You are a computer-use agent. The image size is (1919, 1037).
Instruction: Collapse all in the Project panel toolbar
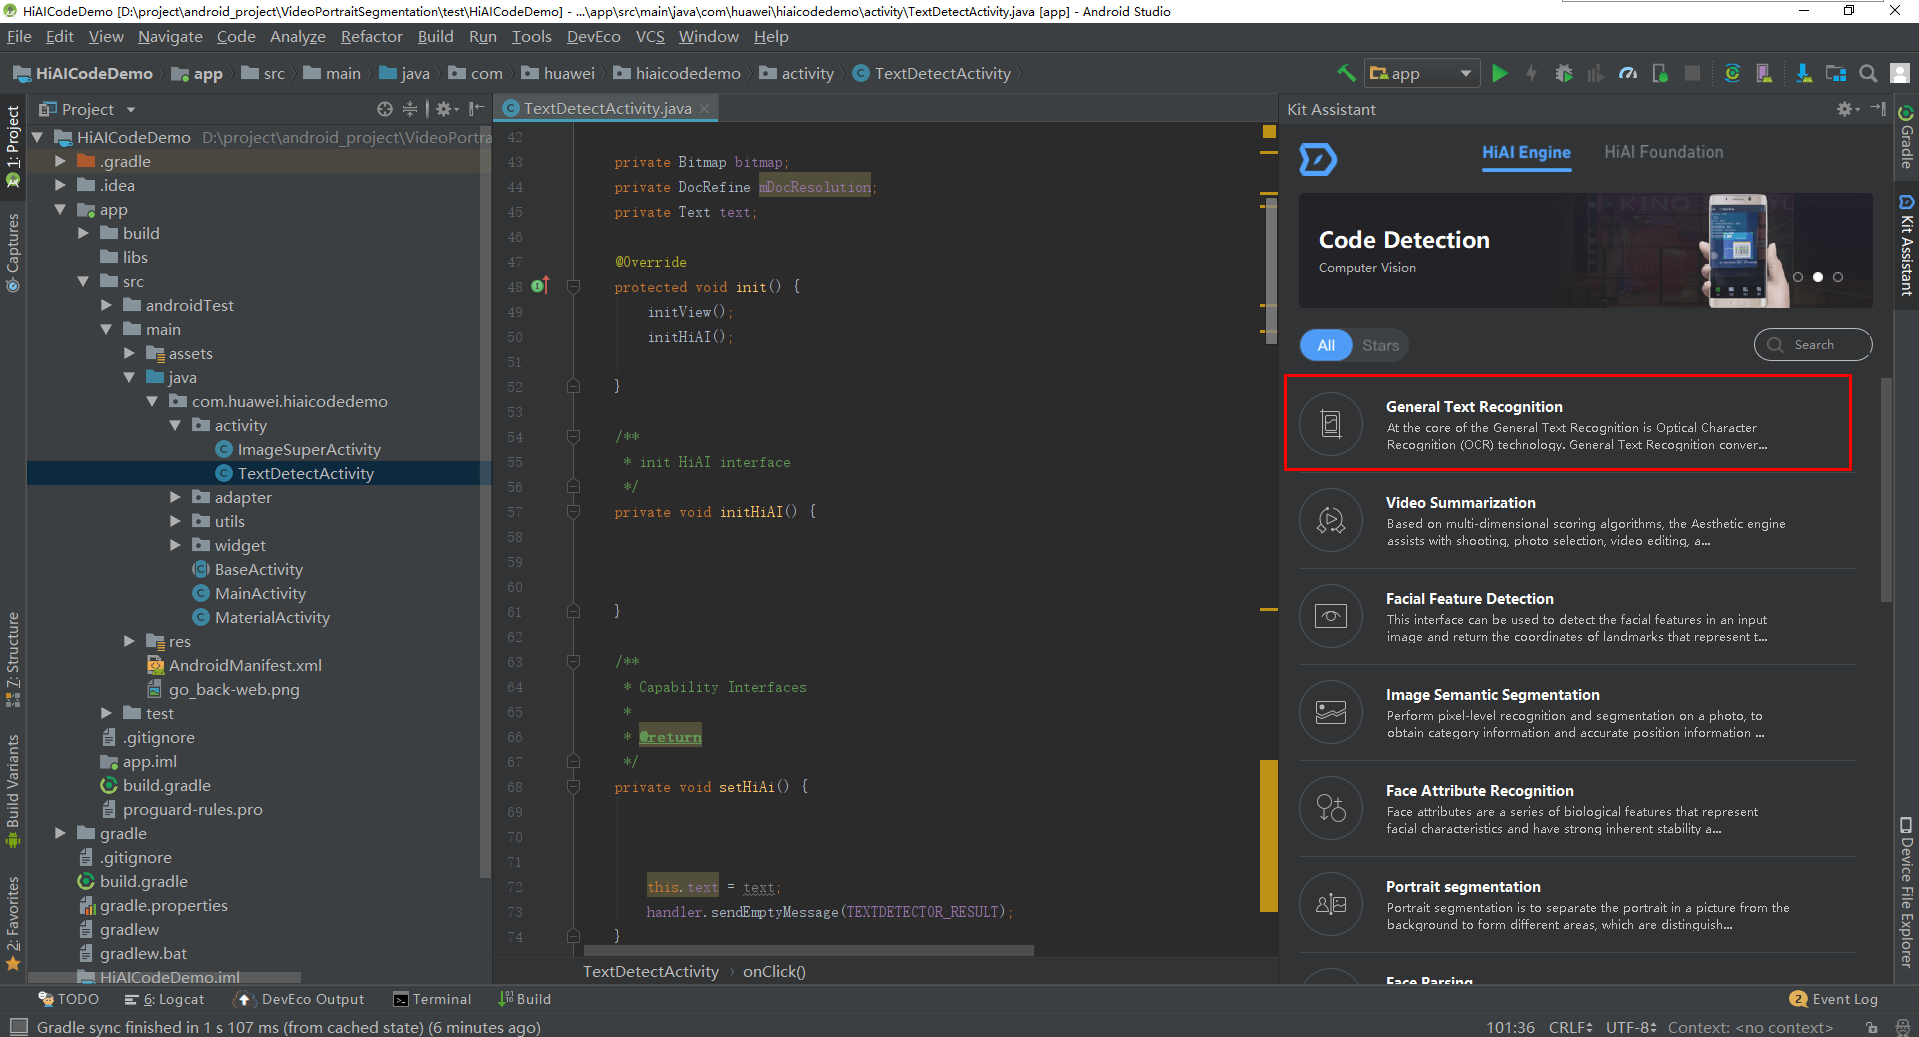click(410, 109)
